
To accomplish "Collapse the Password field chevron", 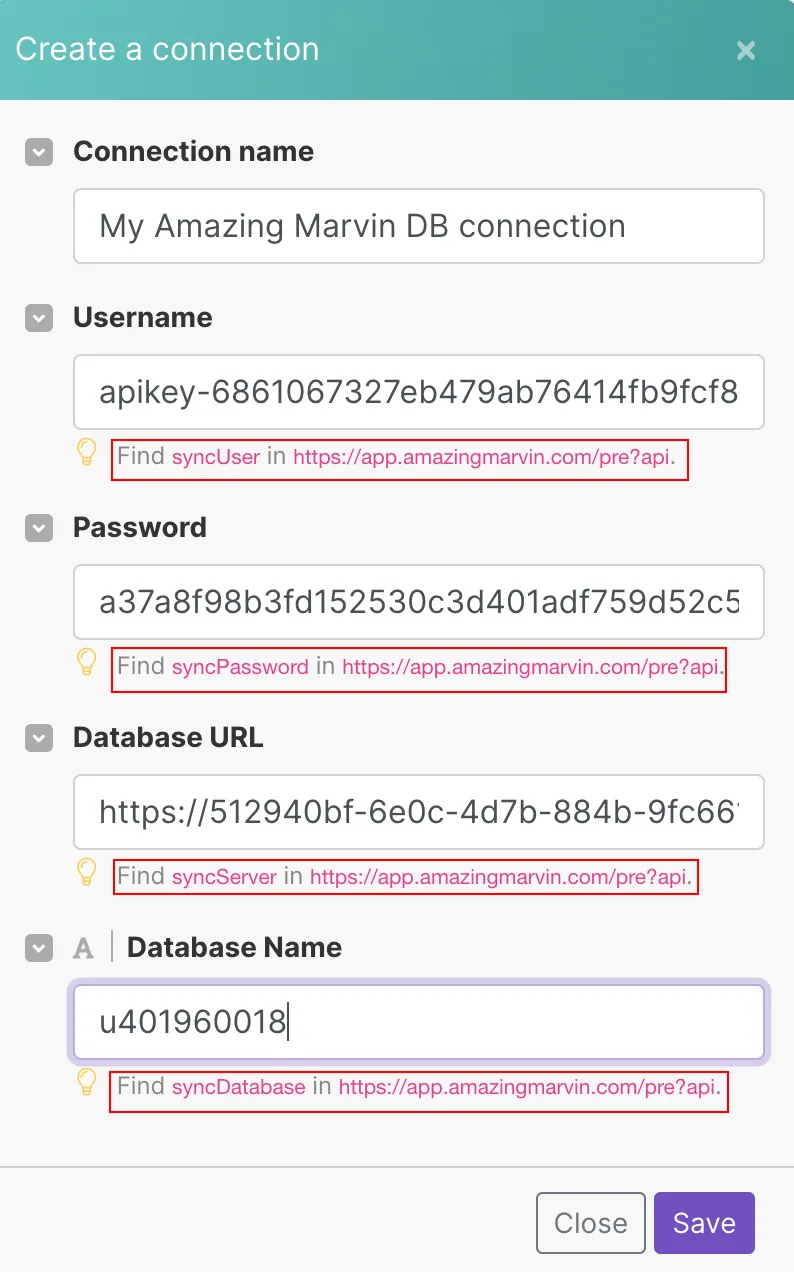I will click(39, 528).
